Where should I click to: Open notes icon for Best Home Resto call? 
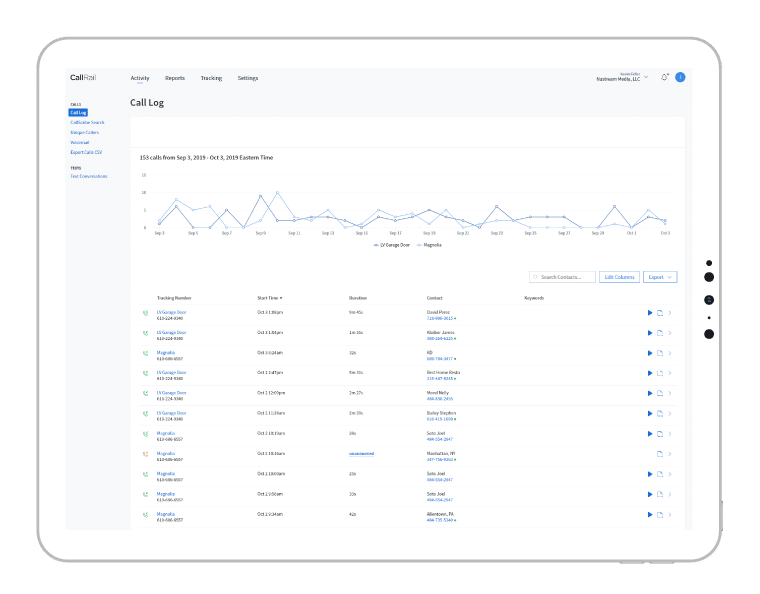(x=660, y=373)
